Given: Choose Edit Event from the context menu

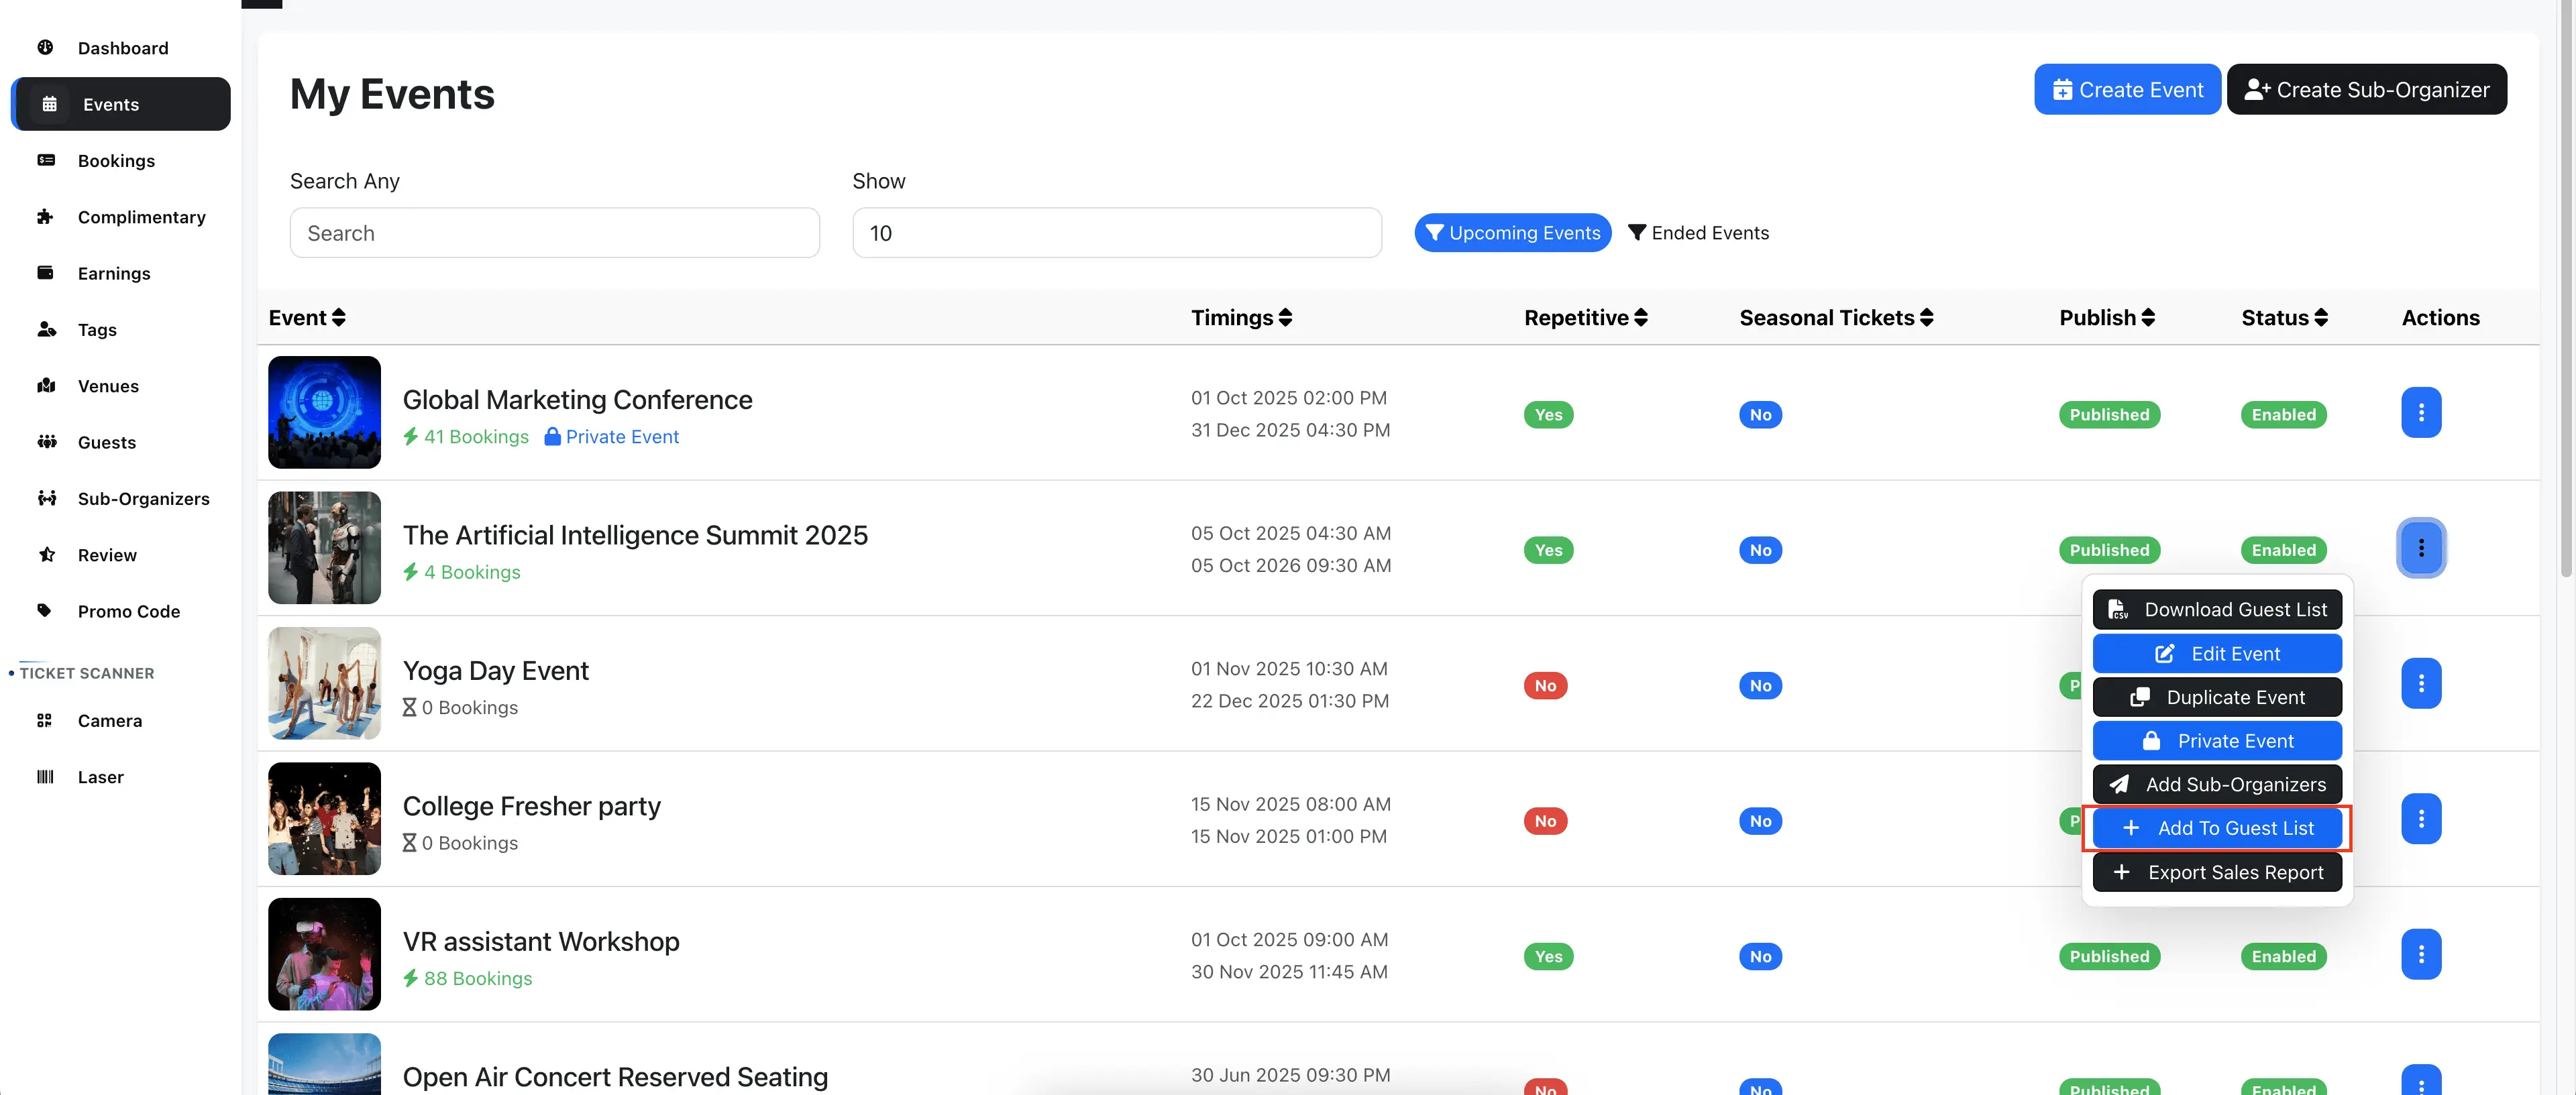Looking at the screenshot, I should point(2217,653).
